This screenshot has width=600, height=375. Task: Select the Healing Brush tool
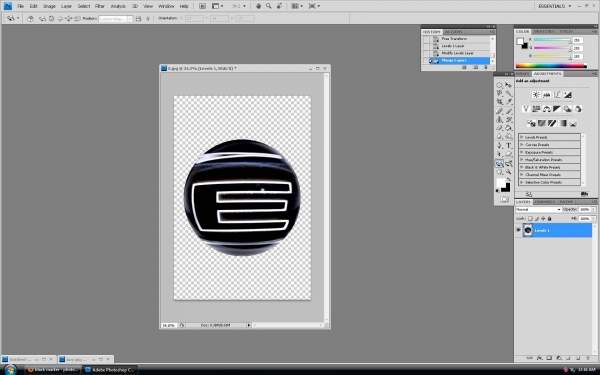[x=499, y=111]
